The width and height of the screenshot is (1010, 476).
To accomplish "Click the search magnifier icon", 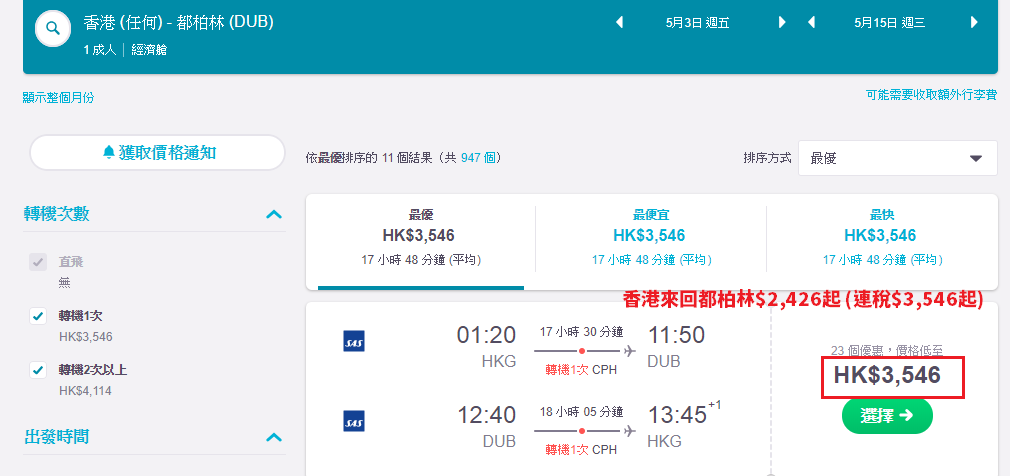I will coord(53,28).
